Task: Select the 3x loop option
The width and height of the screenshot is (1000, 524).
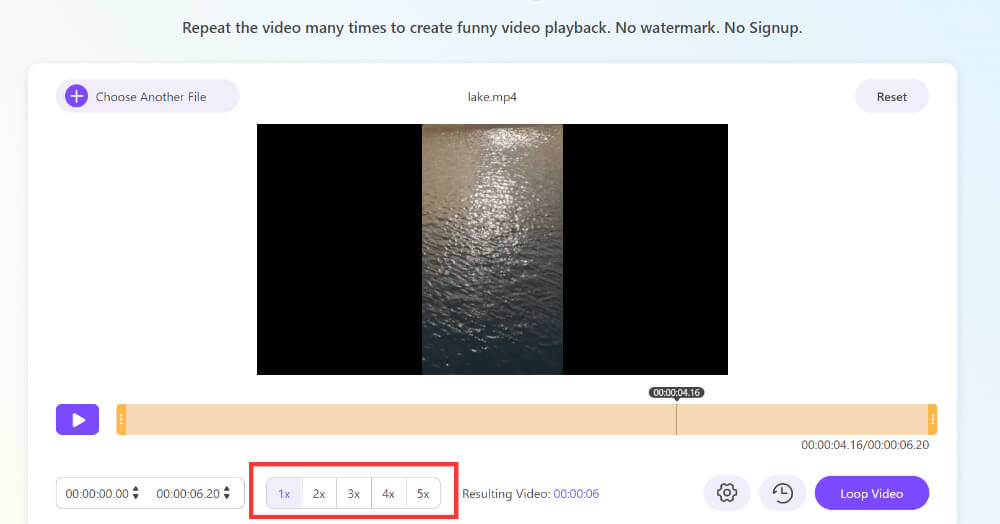Action: pyautogui.click(x=354, y=493)
